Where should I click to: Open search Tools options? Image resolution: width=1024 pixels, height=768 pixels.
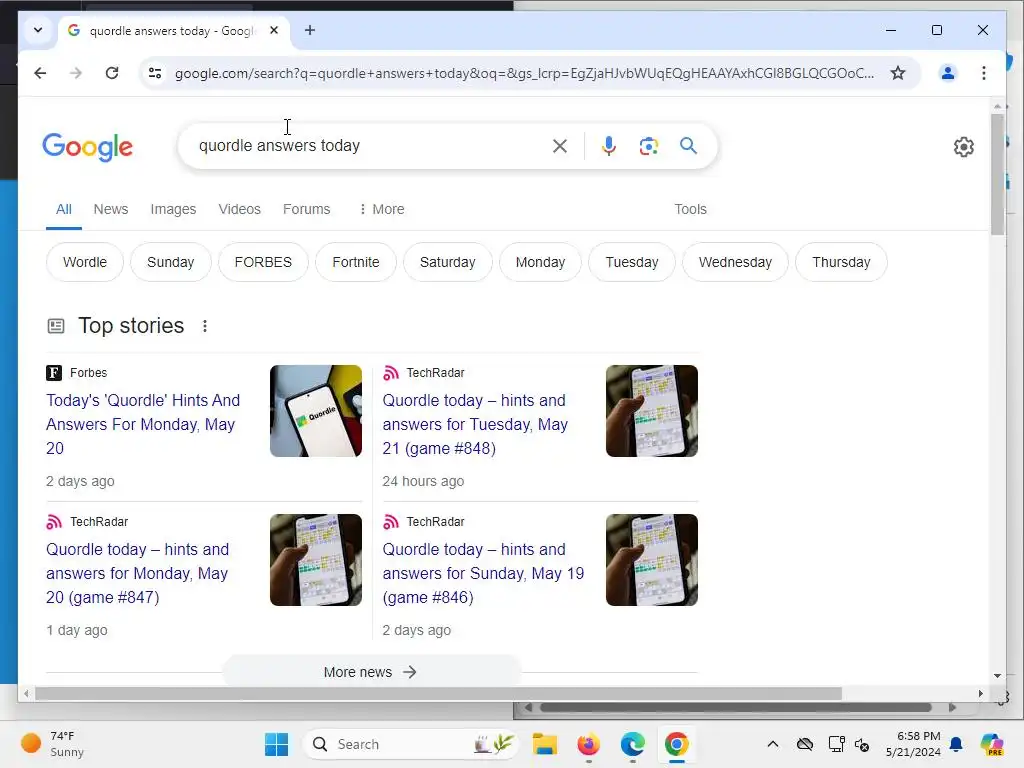pos(690,209)
